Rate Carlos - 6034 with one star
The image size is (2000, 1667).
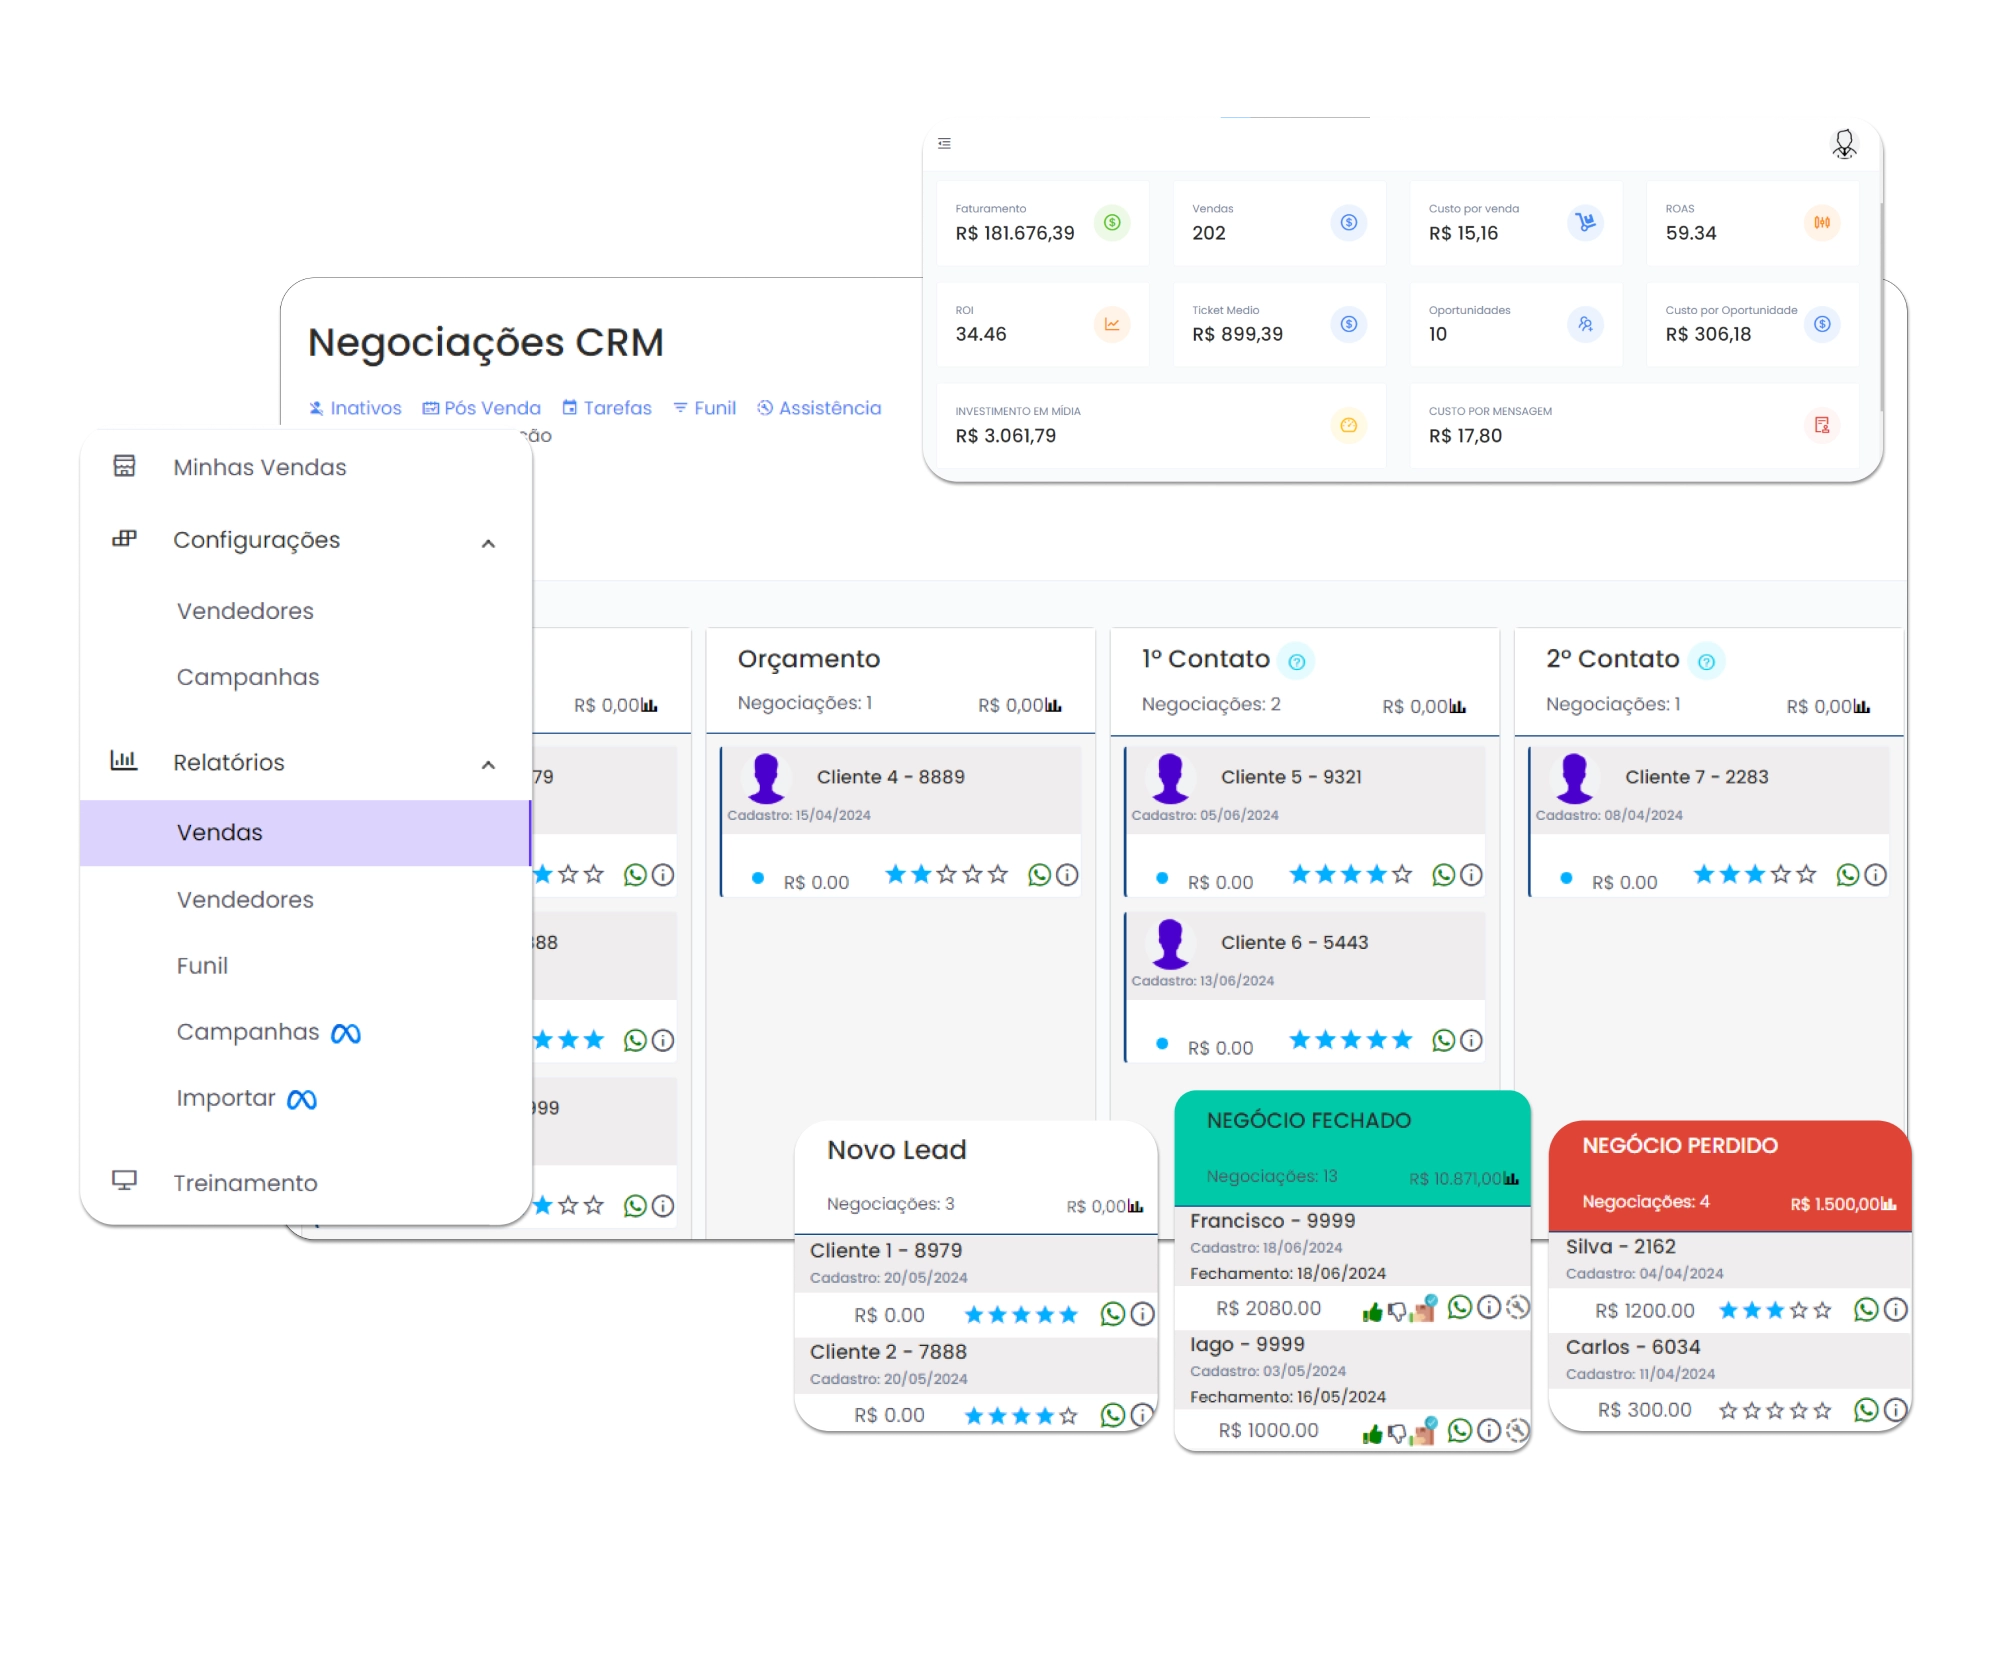pyautogui.click(x=1728, y=1411)
